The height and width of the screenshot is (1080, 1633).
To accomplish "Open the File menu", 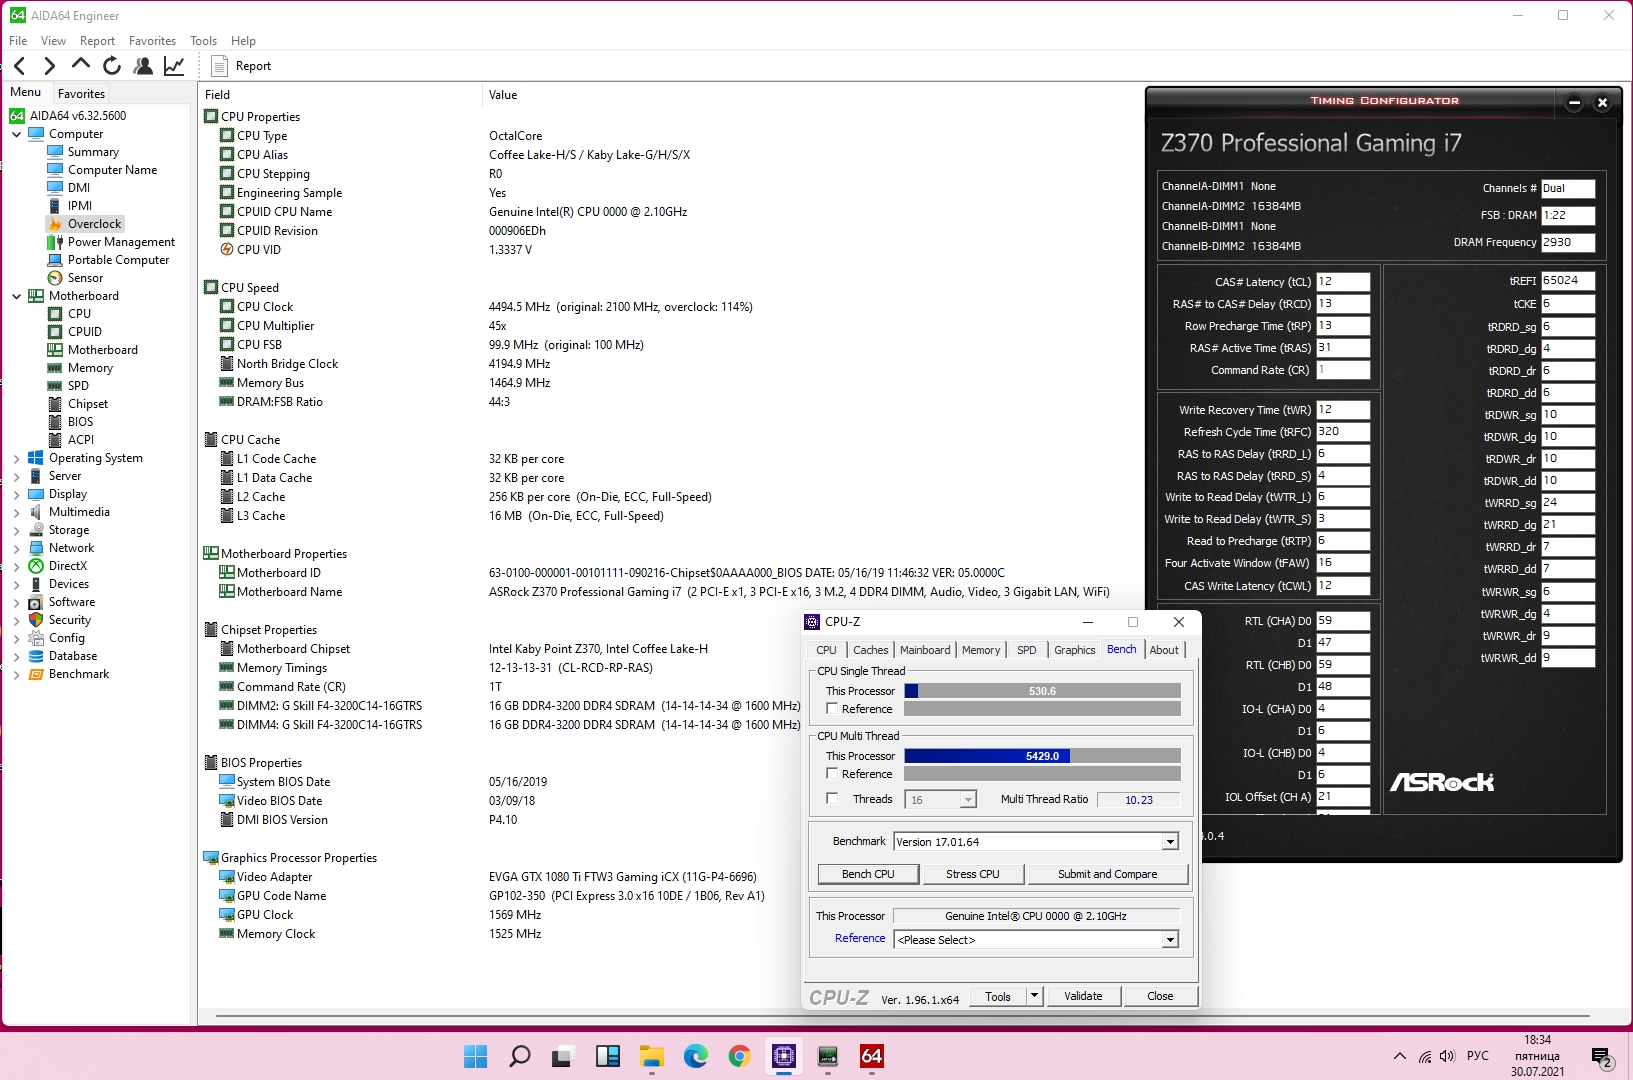I will coord(18,41).
